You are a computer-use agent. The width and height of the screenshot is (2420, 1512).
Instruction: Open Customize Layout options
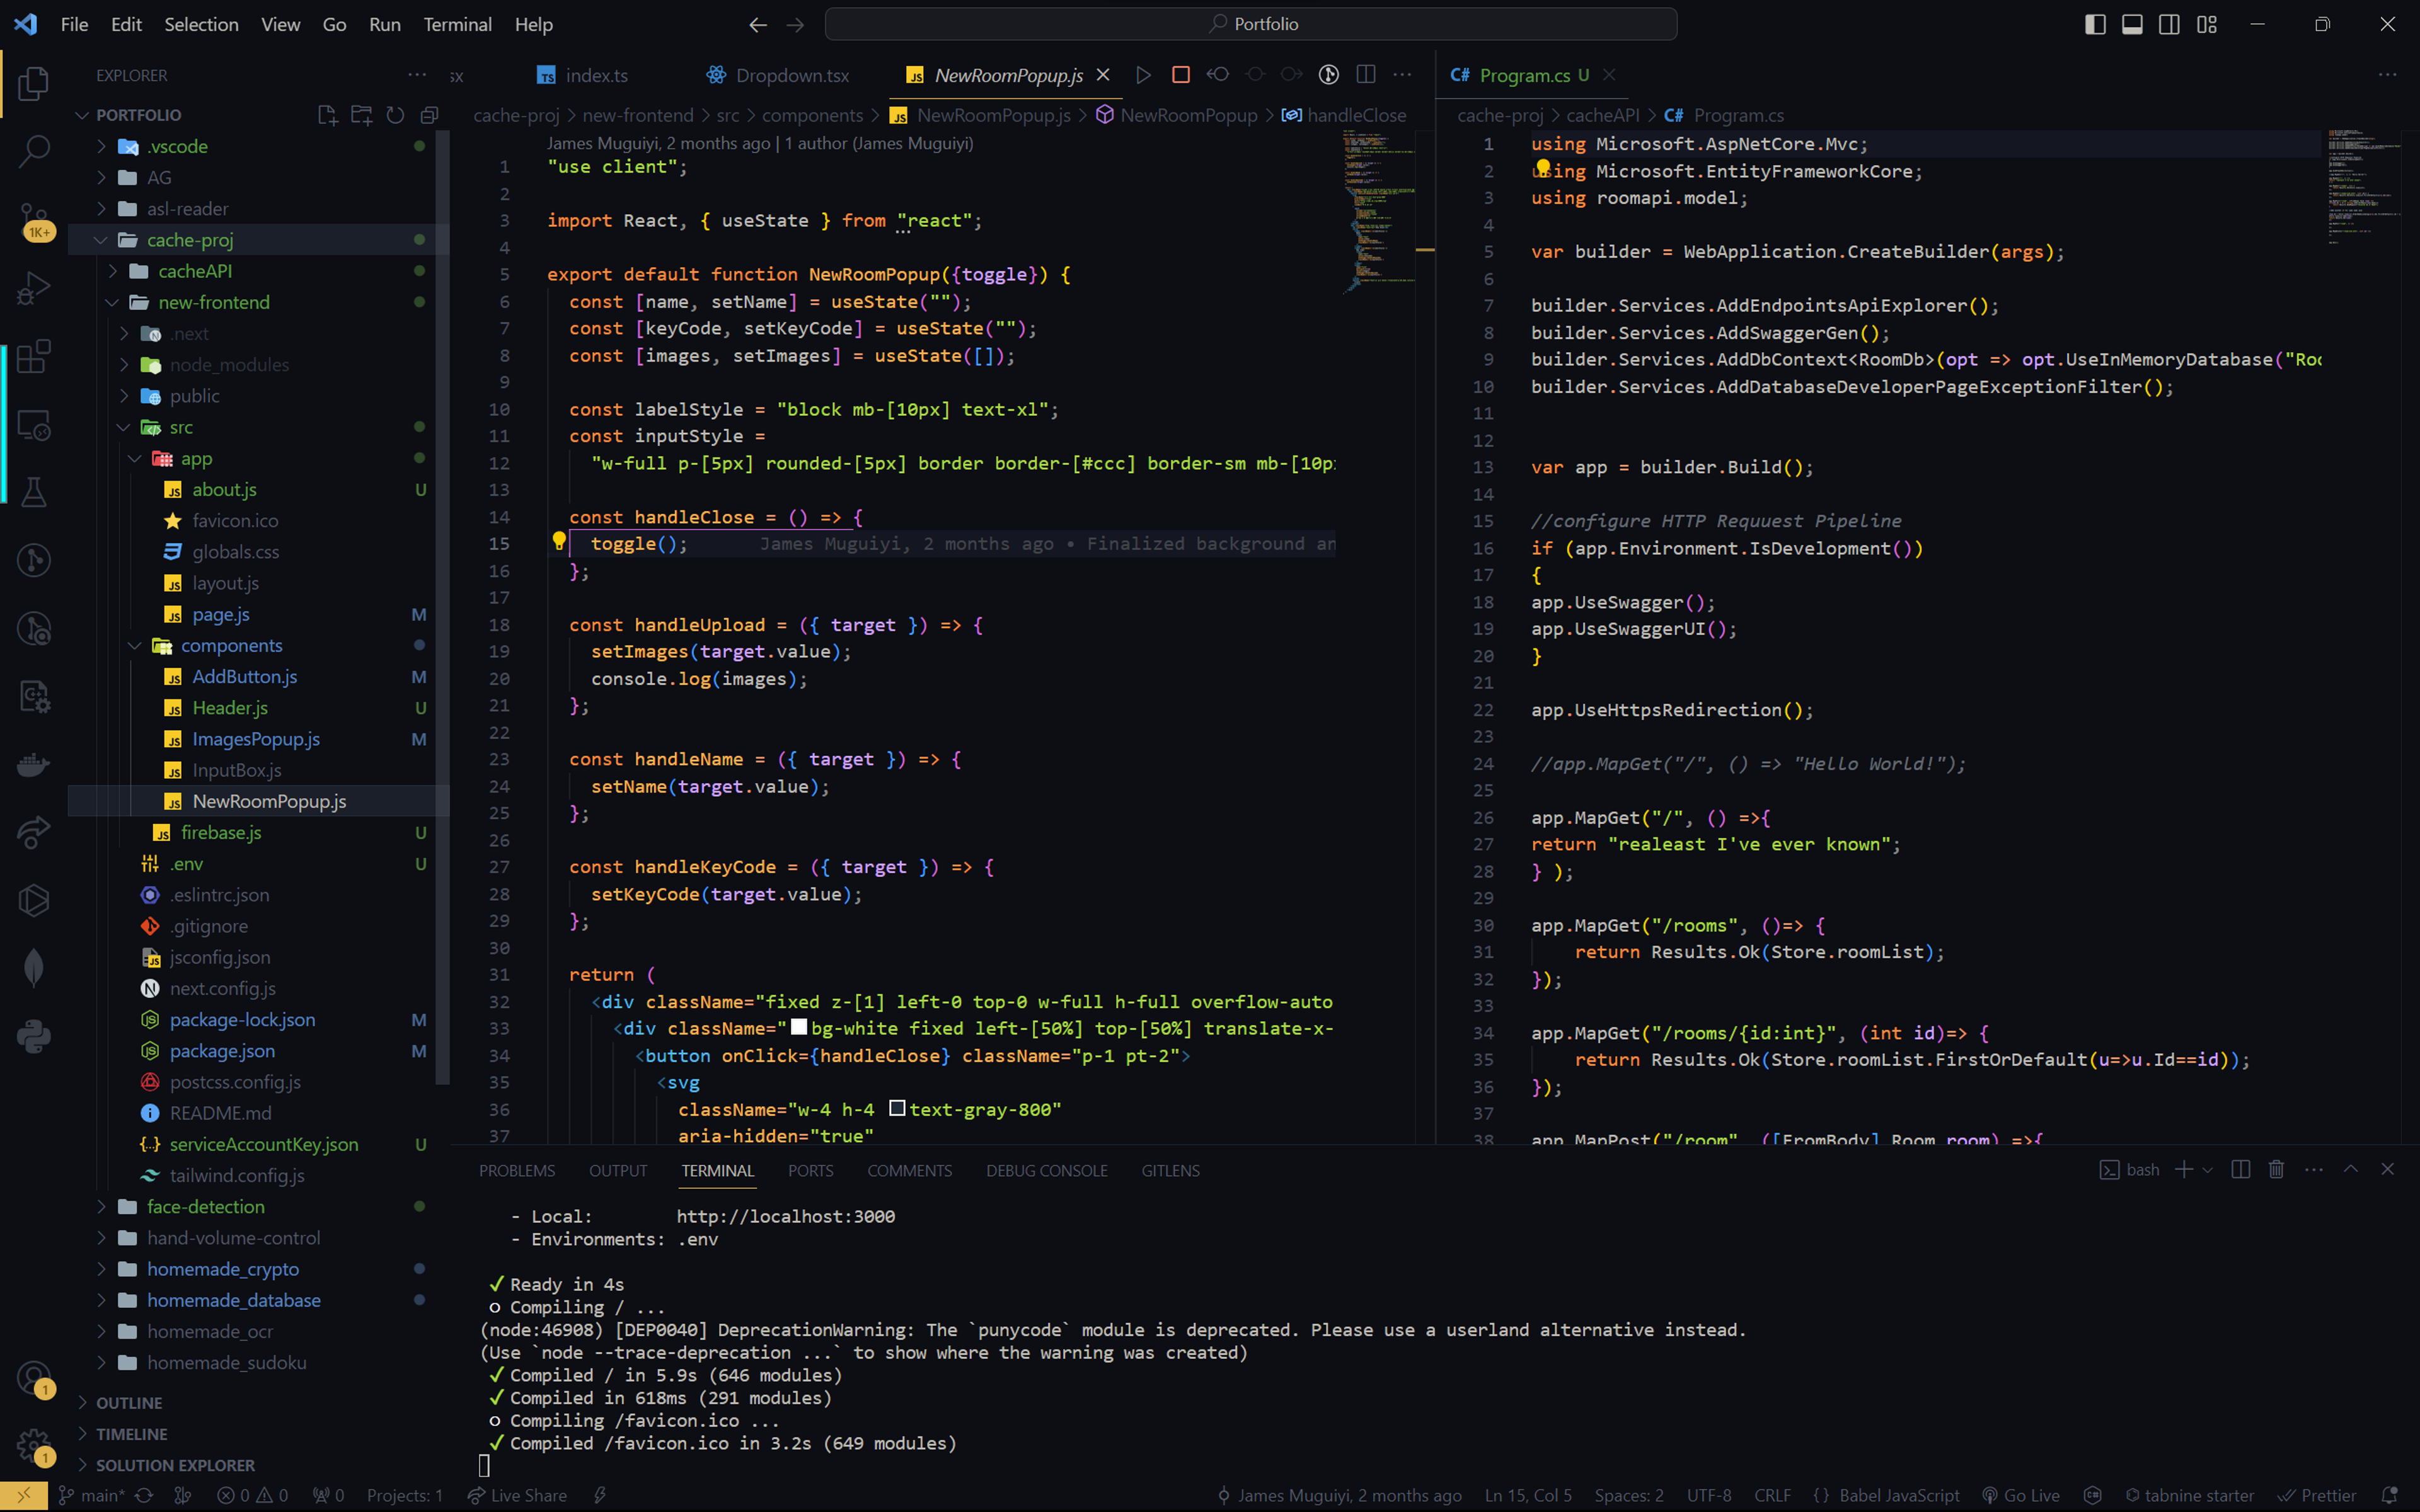click(x=2207, y=24)
